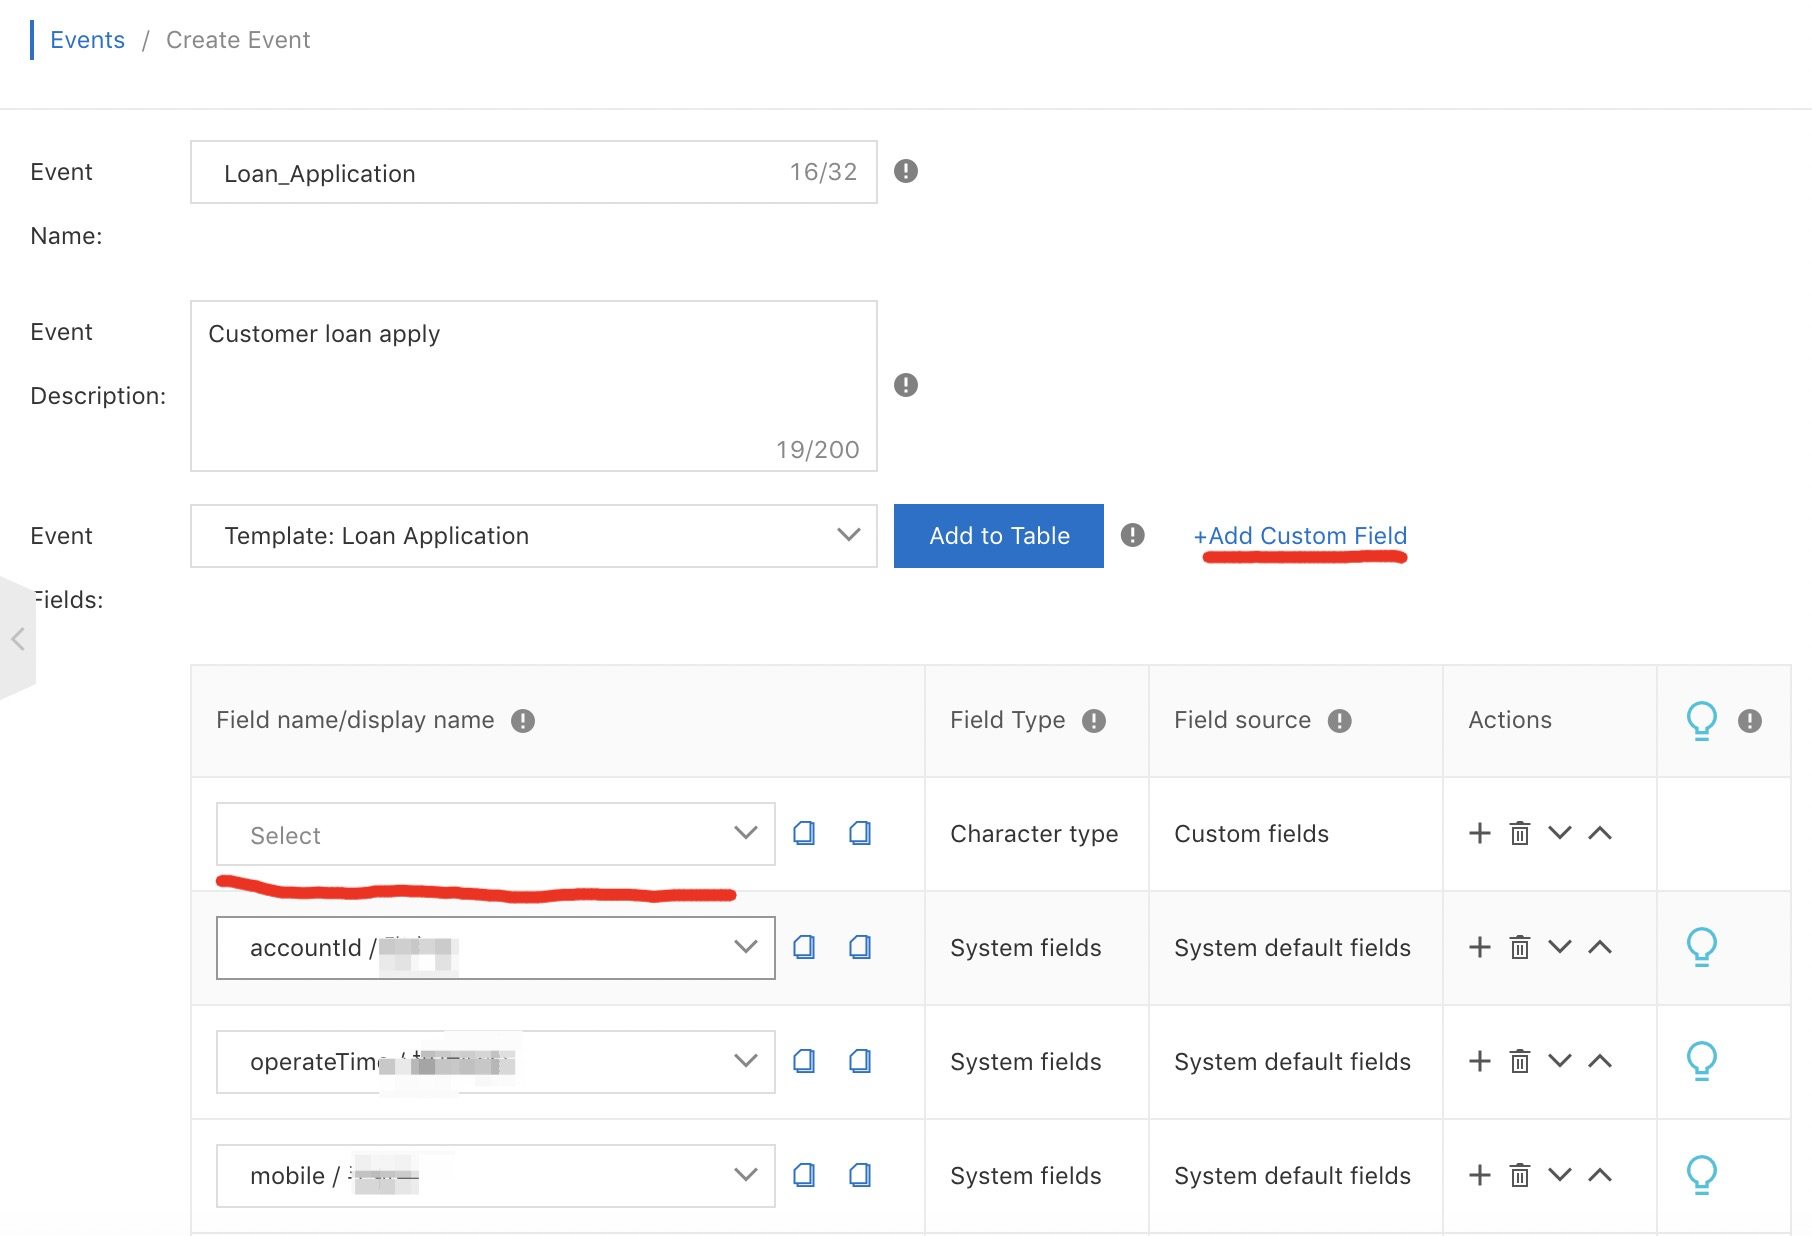
Task: Move the operateTime row up
Action: tap(1600, 1061)
